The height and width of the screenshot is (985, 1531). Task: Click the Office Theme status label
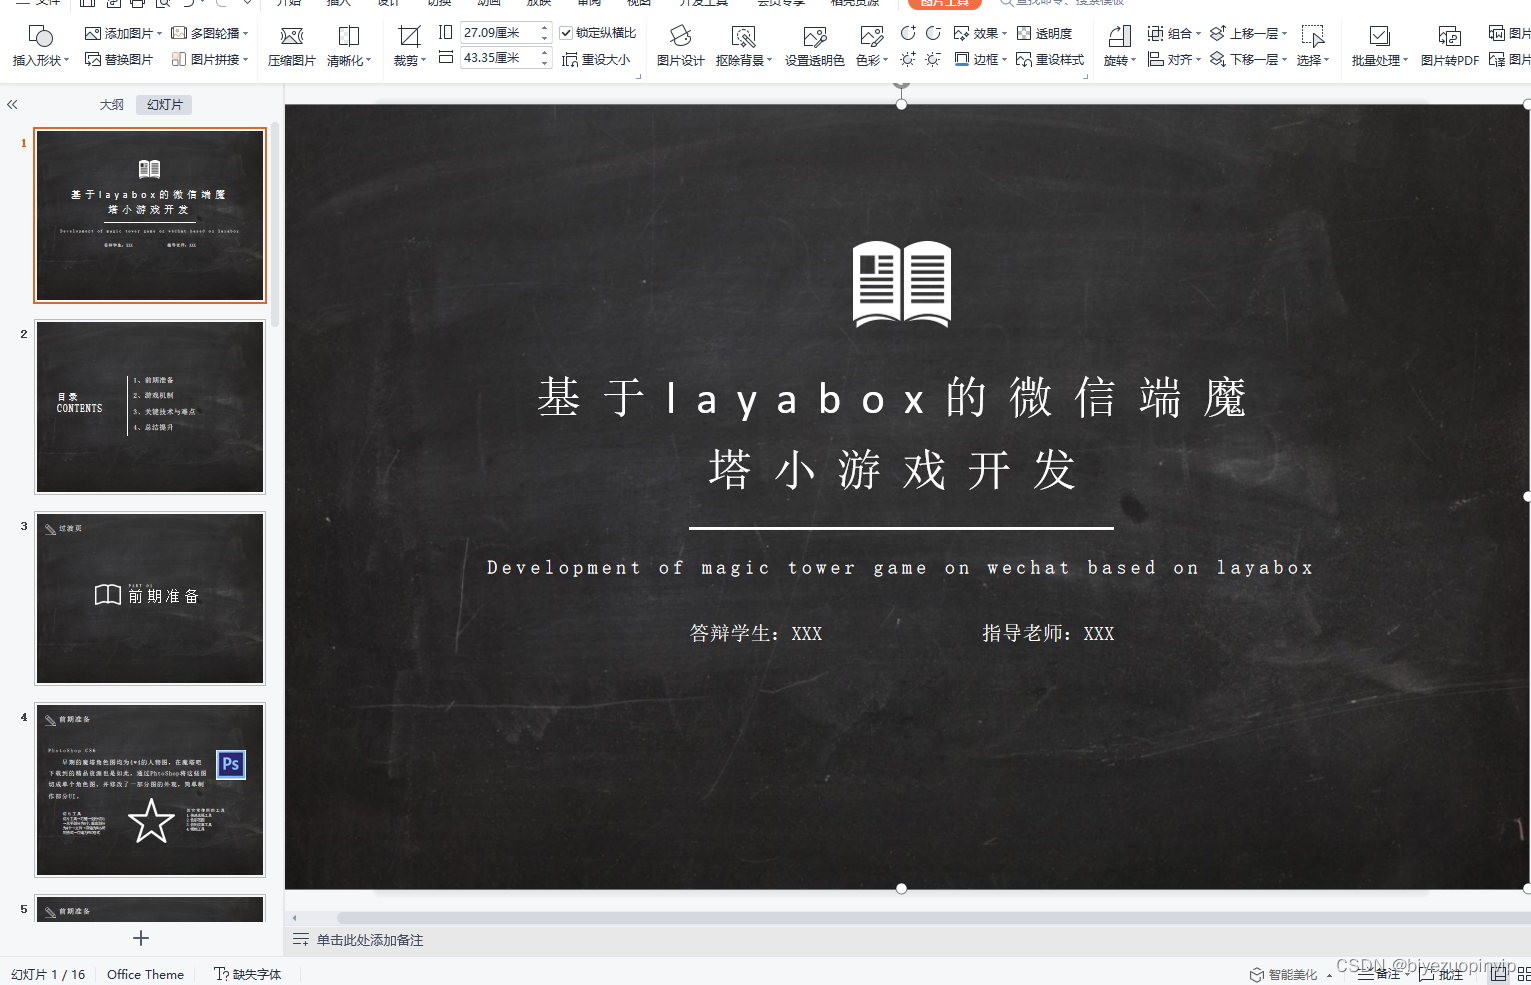point(145,974)
